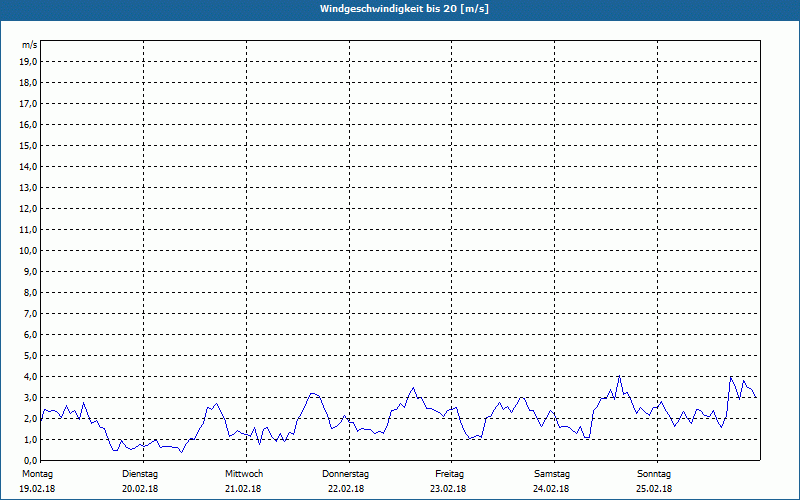Click the 'Donnerstag' day label
This screenshot has height=500, width=800.
pos(345,474)
